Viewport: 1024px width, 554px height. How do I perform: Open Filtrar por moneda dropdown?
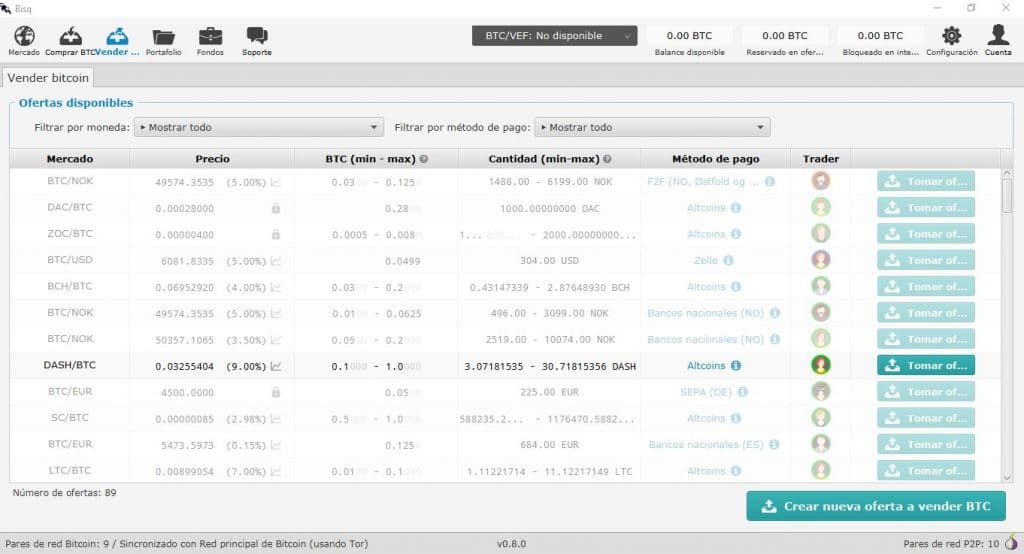(259, 127)
